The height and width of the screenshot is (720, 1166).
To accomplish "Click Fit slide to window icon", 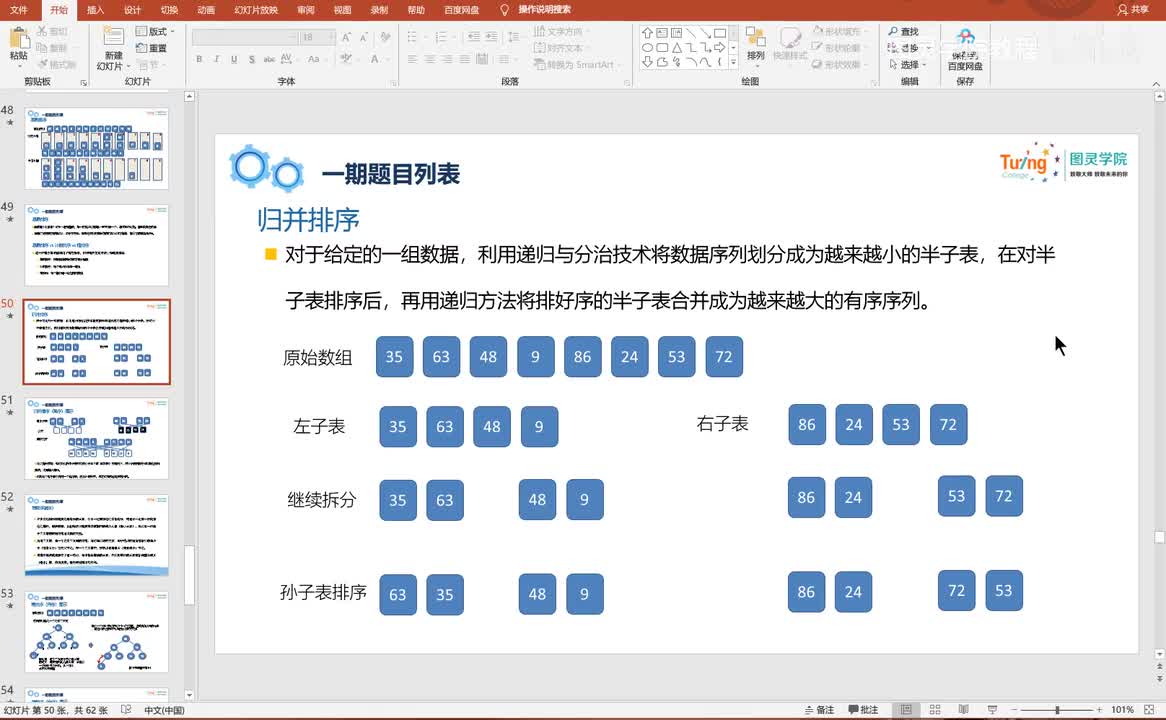I will click(1149, 710).
